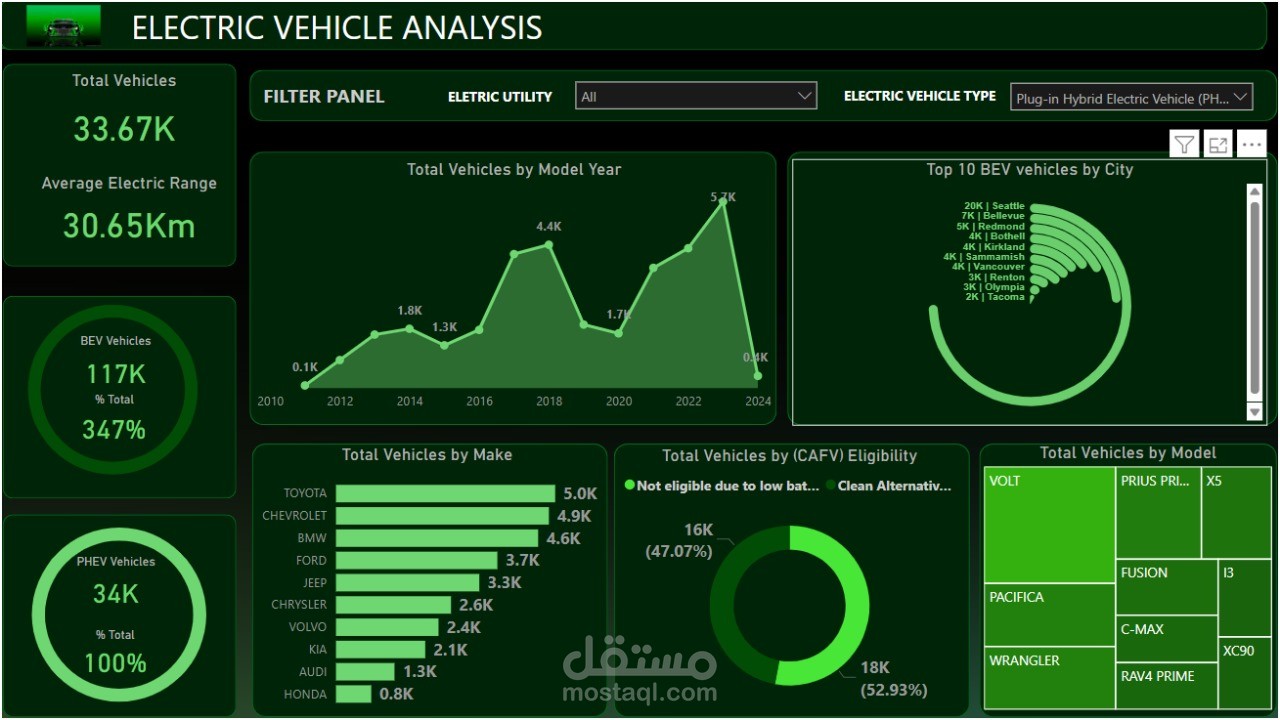Select the JEEP bar in the Make chart
This screenshot has width=1280, height=720.
pyautogui.click(x=407, y=582)
